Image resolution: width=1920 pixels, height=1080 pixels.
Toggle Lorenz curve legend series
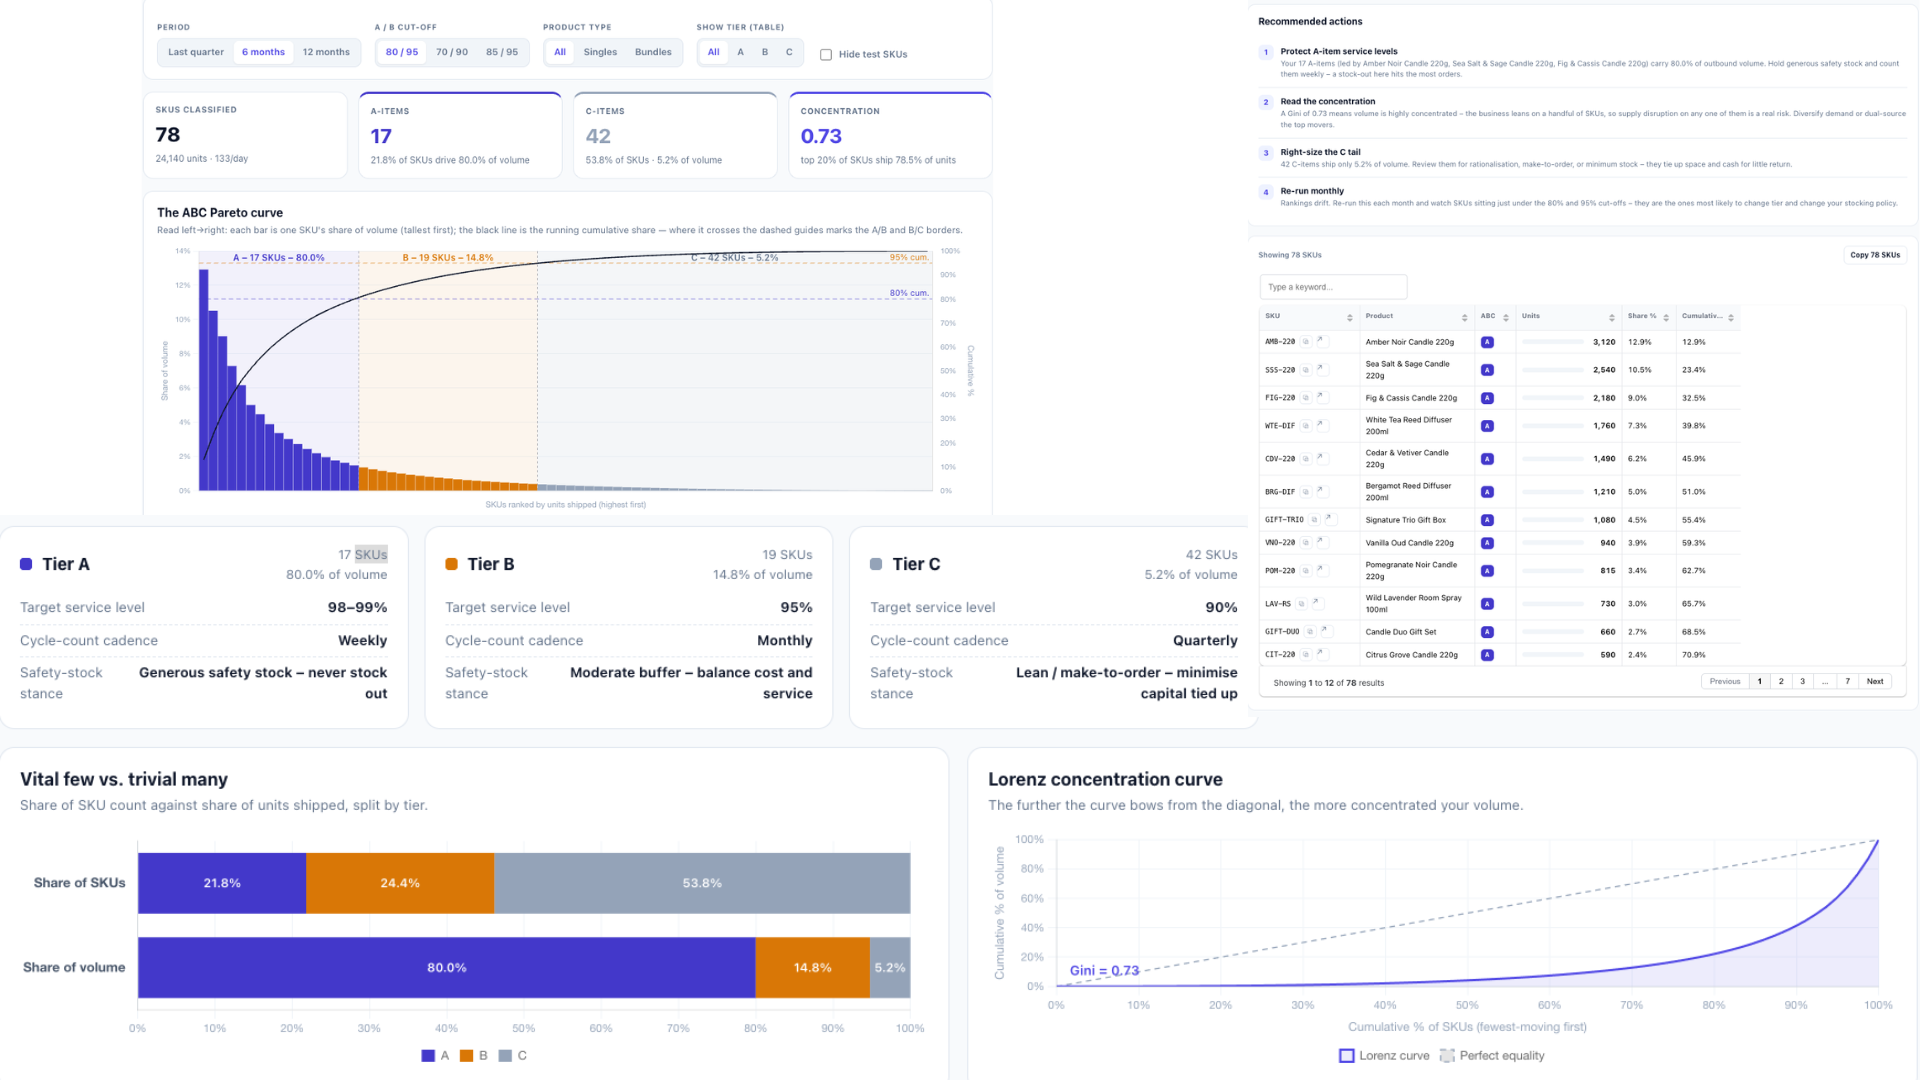coord(1384,1056)
